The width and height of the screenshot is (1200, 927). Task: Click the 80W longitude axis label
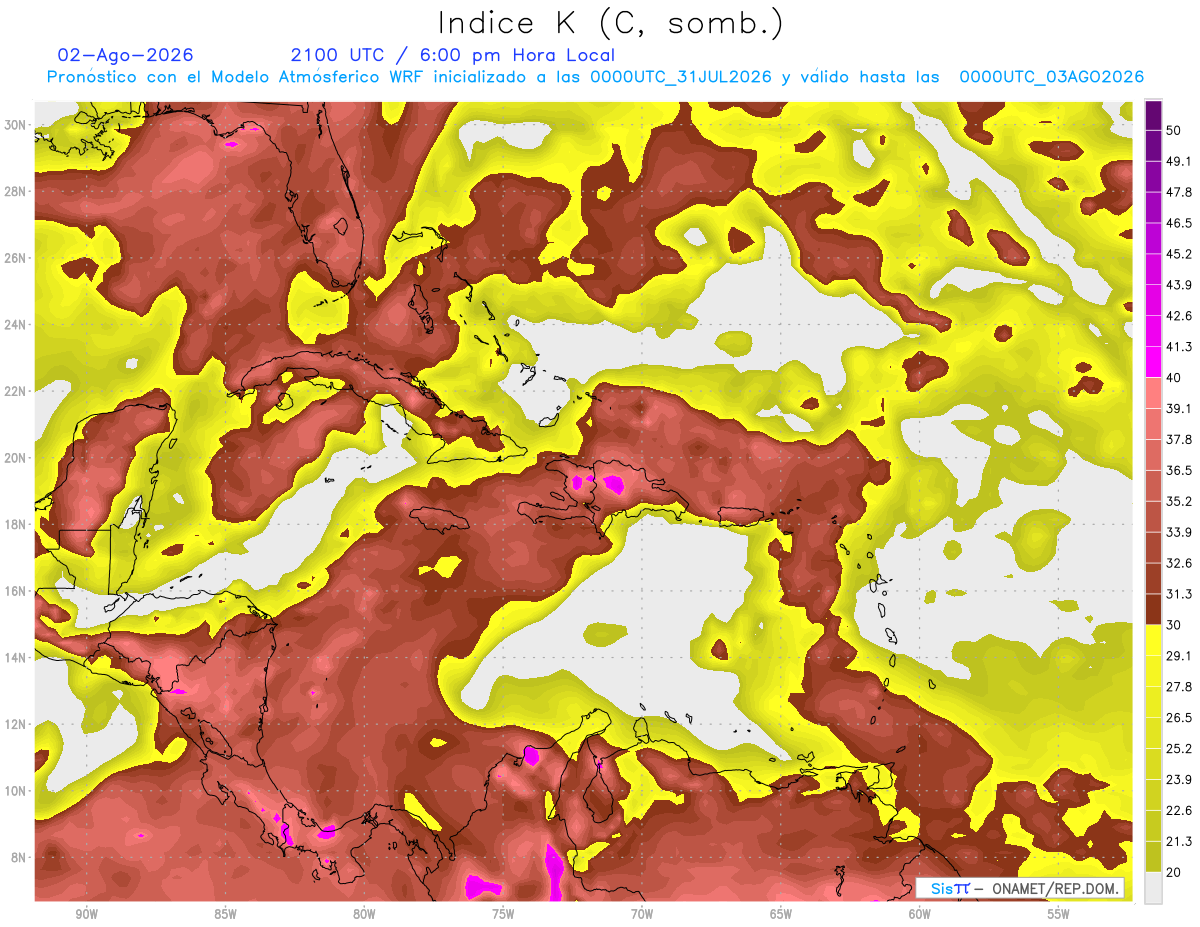(x=364, y=914)
